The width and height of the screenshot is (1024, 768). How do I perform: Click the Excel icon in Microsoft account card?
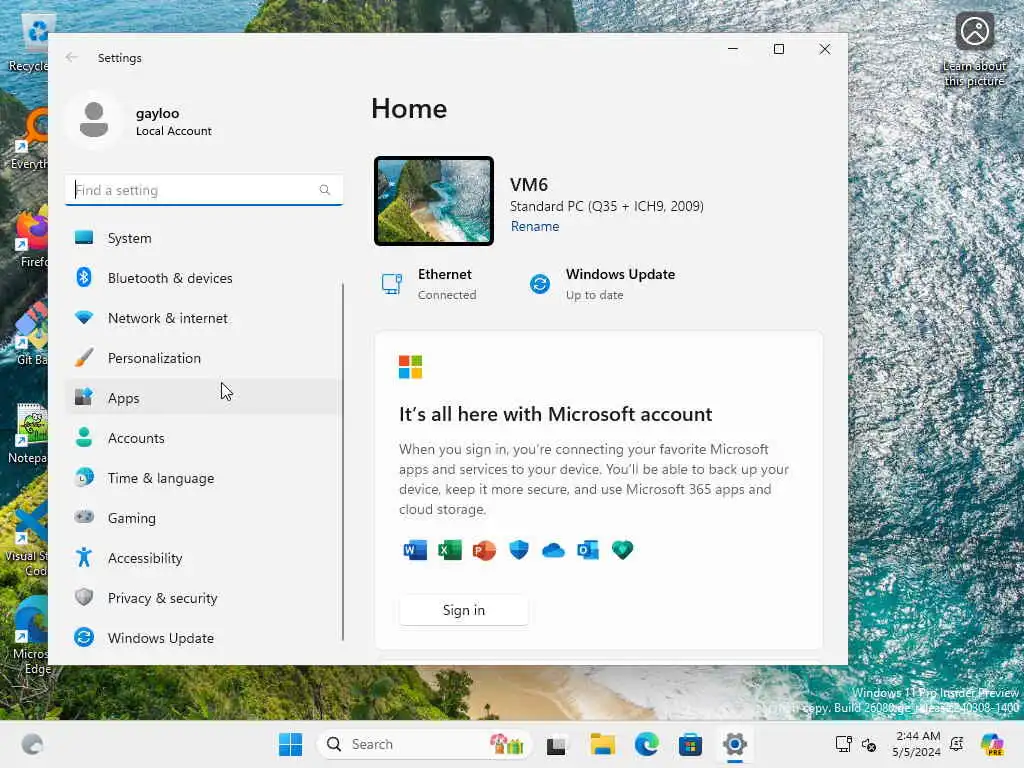pyautogui.click(x=449, y=550)
